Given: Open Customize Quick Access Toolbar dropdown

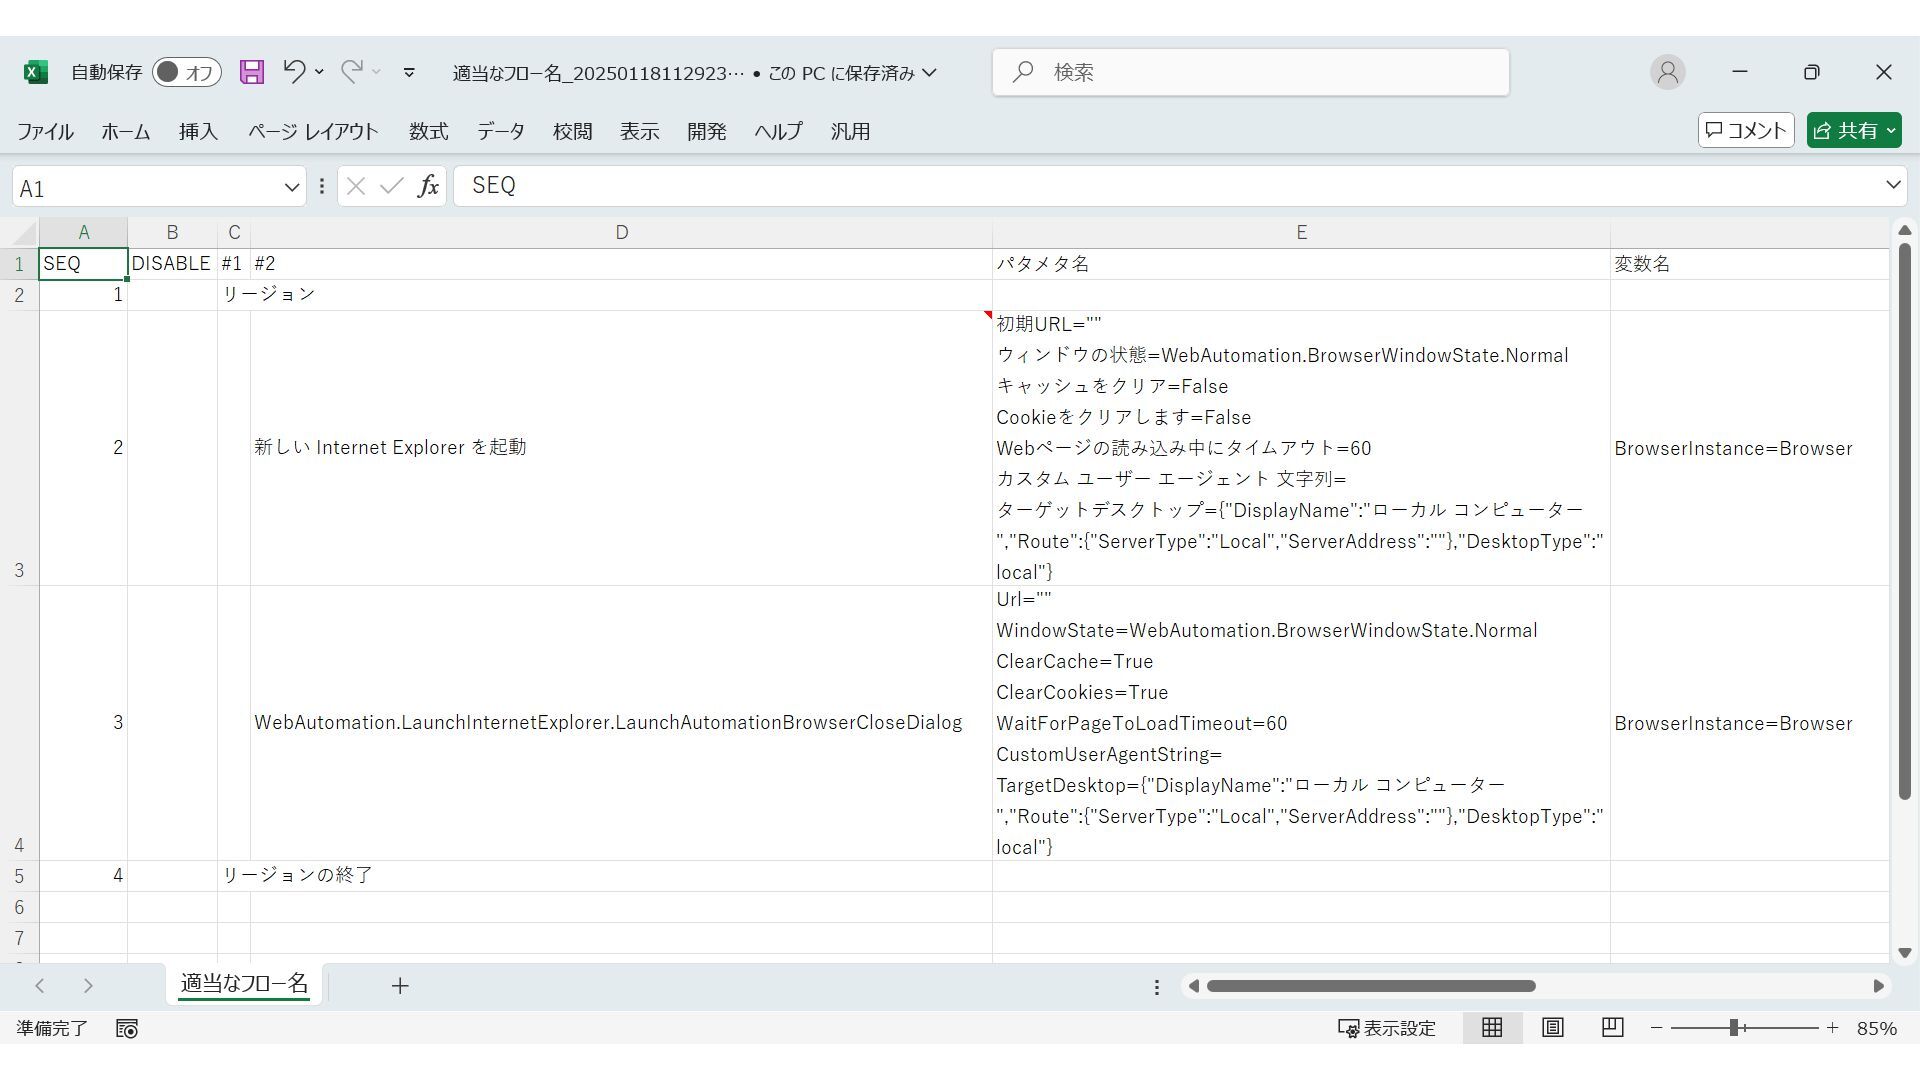Looking at the screenshot, I should [x=409, y=72].
